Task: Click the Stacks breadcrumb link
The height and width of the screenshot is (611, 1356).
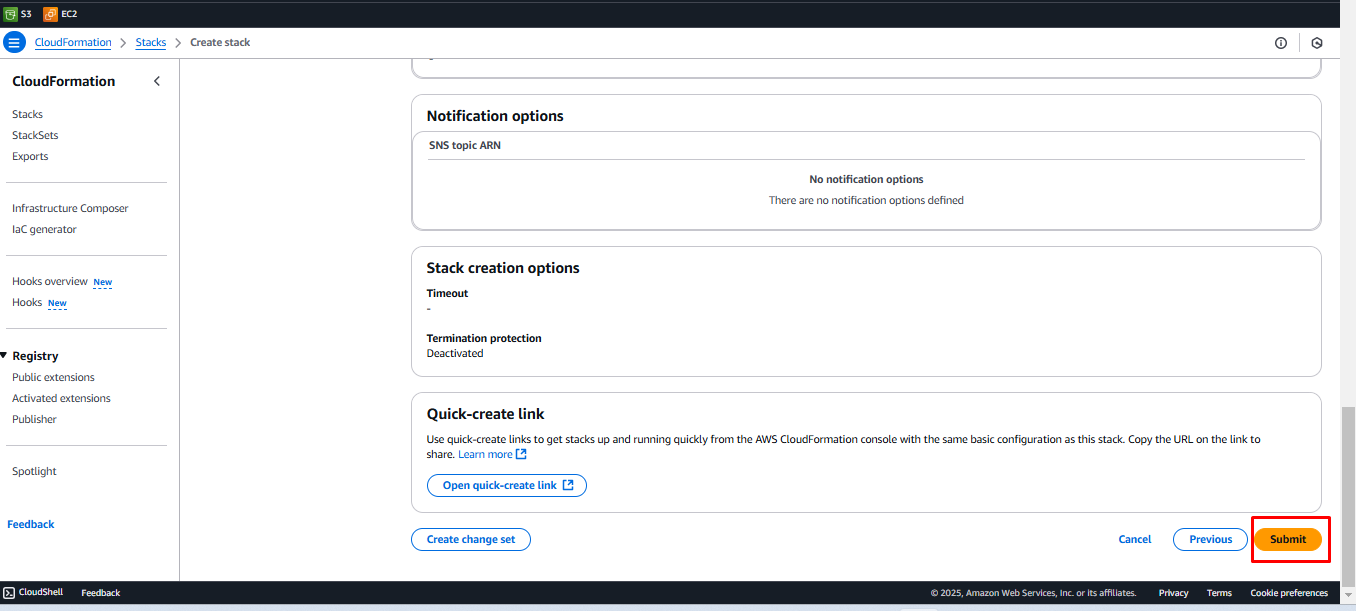Action: tap(151, 43)
